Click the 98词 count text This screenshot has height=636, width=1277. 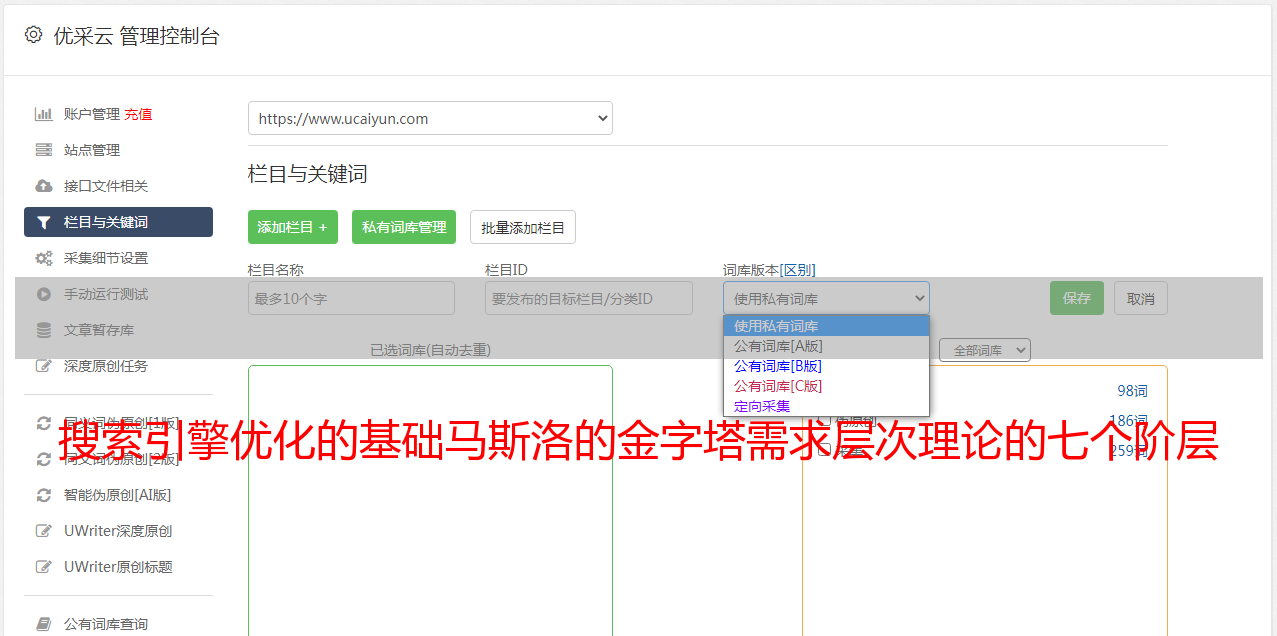pos(1132,391)
